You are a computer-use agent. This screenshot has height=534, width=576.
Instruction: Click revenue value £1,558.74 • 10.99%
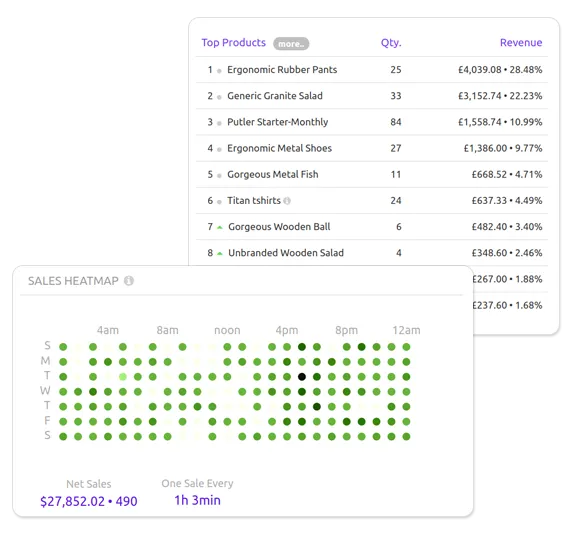click(500, 122)
